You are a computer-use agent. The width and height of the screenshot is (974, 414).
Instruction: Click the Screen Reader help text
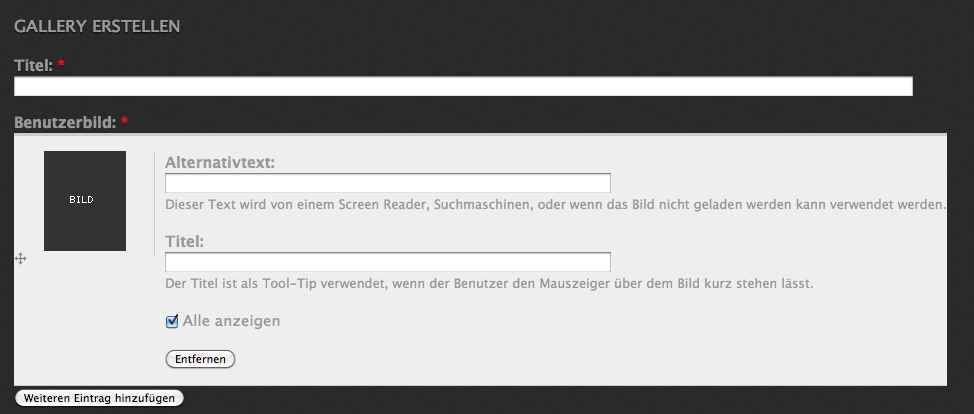pos(554,205)
